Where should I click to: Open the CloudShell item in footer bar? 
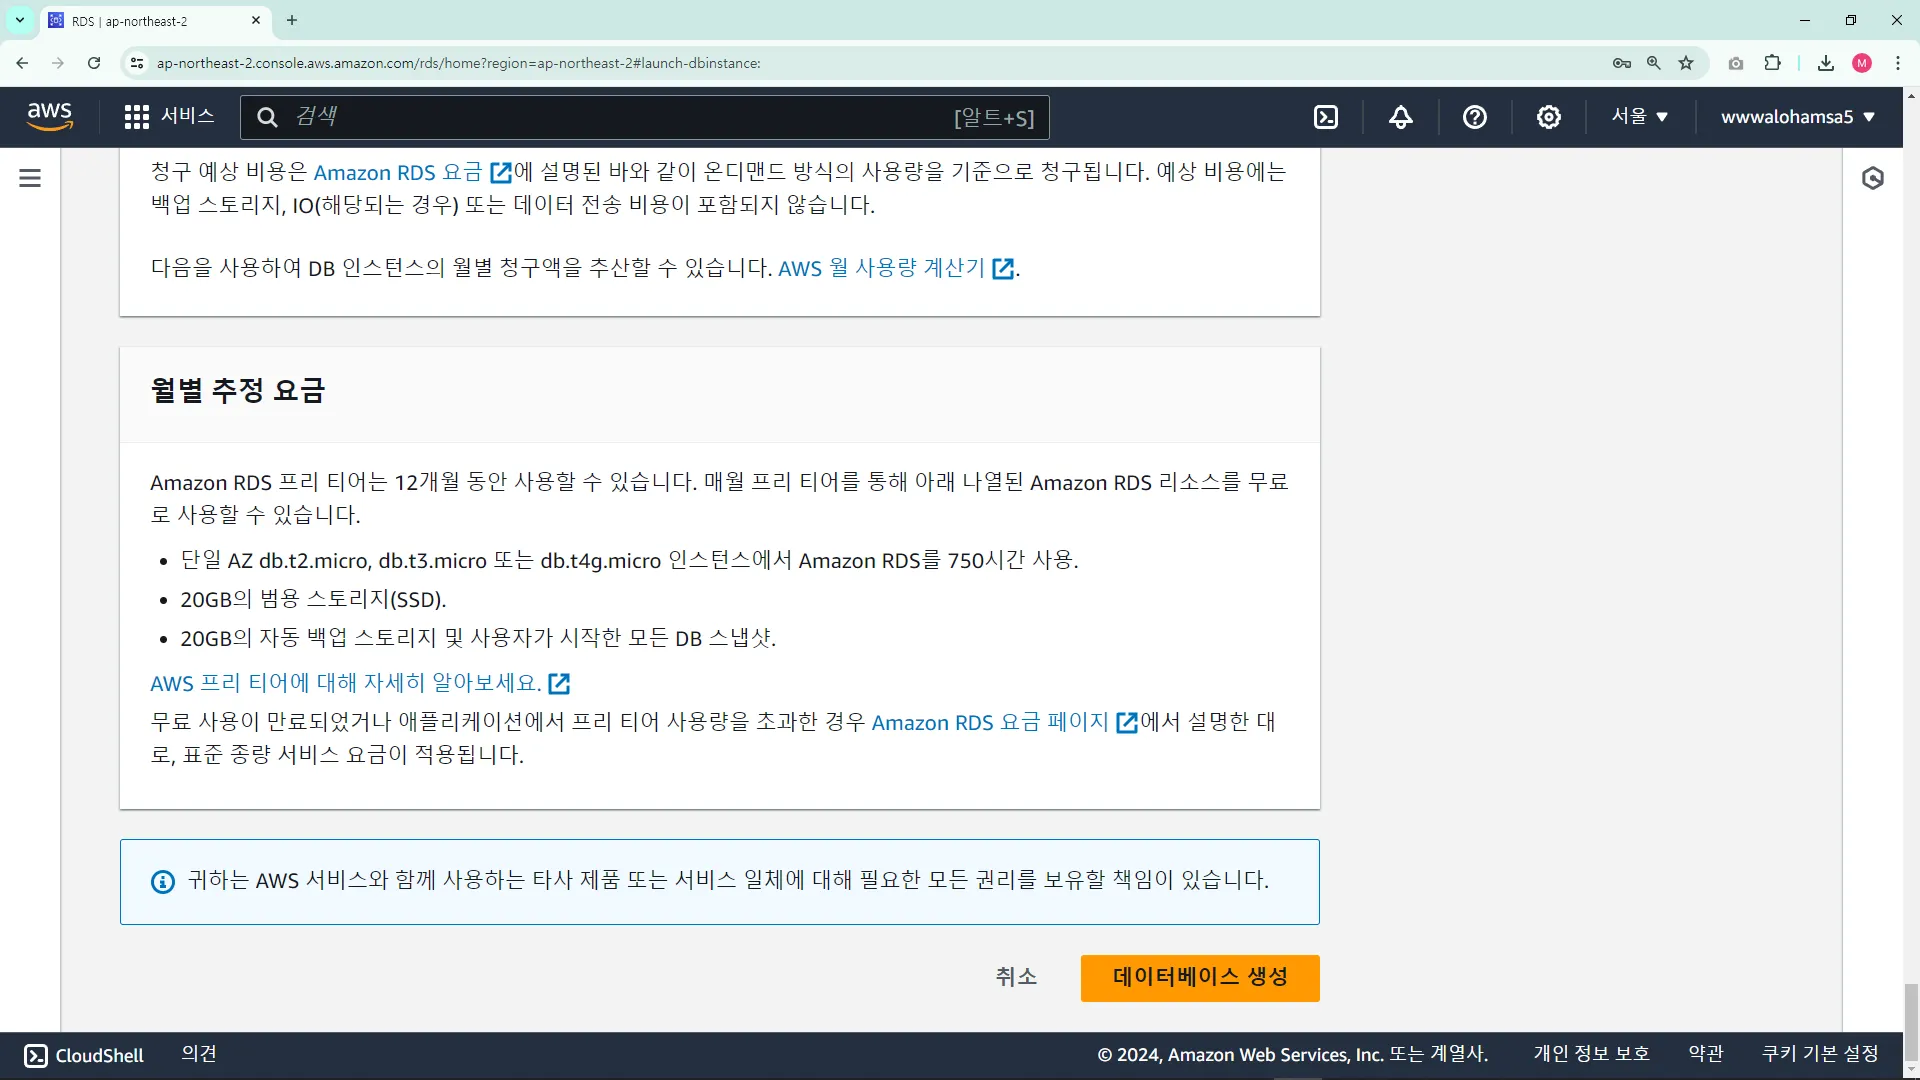coord(84,1055)
